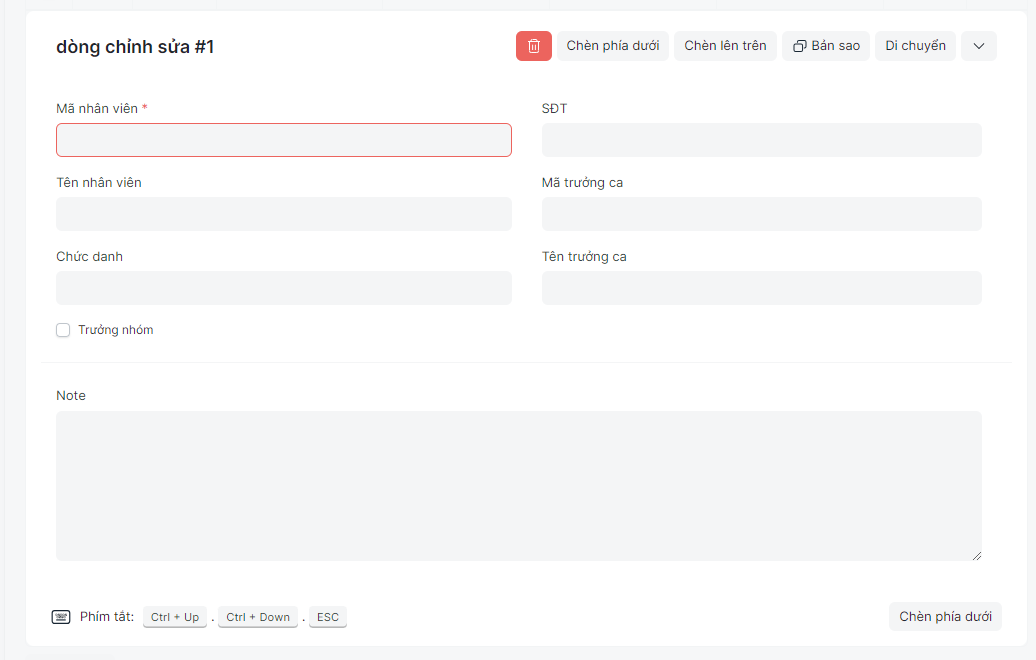Click the Tên trưởng ca field
Screen dimensions: 1036x660
click(x=761, y=288)
